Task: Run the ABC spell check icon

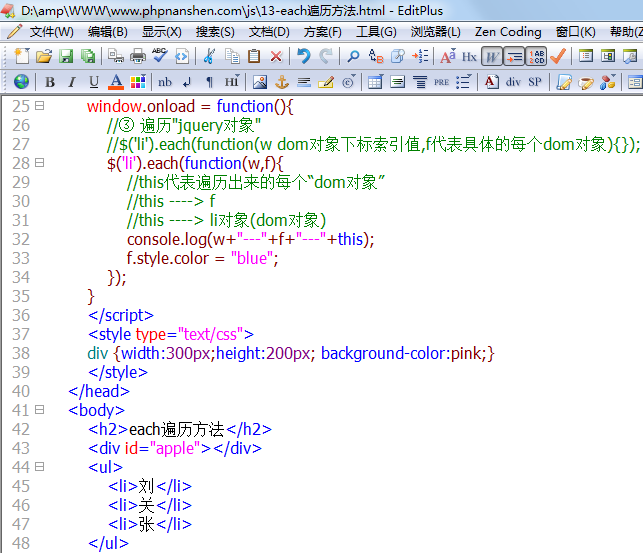Action: tap(160, 55)
